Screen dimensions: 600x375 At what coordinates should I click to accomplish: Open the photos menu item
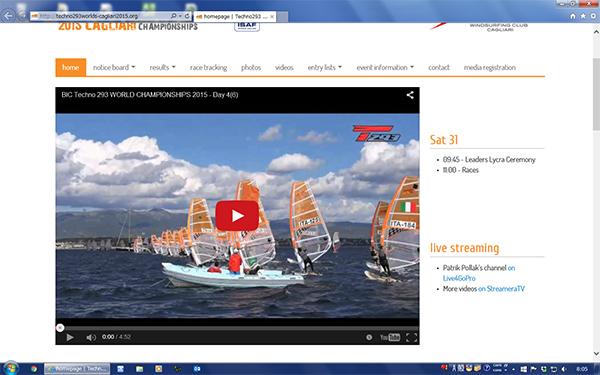coord(251,67)
